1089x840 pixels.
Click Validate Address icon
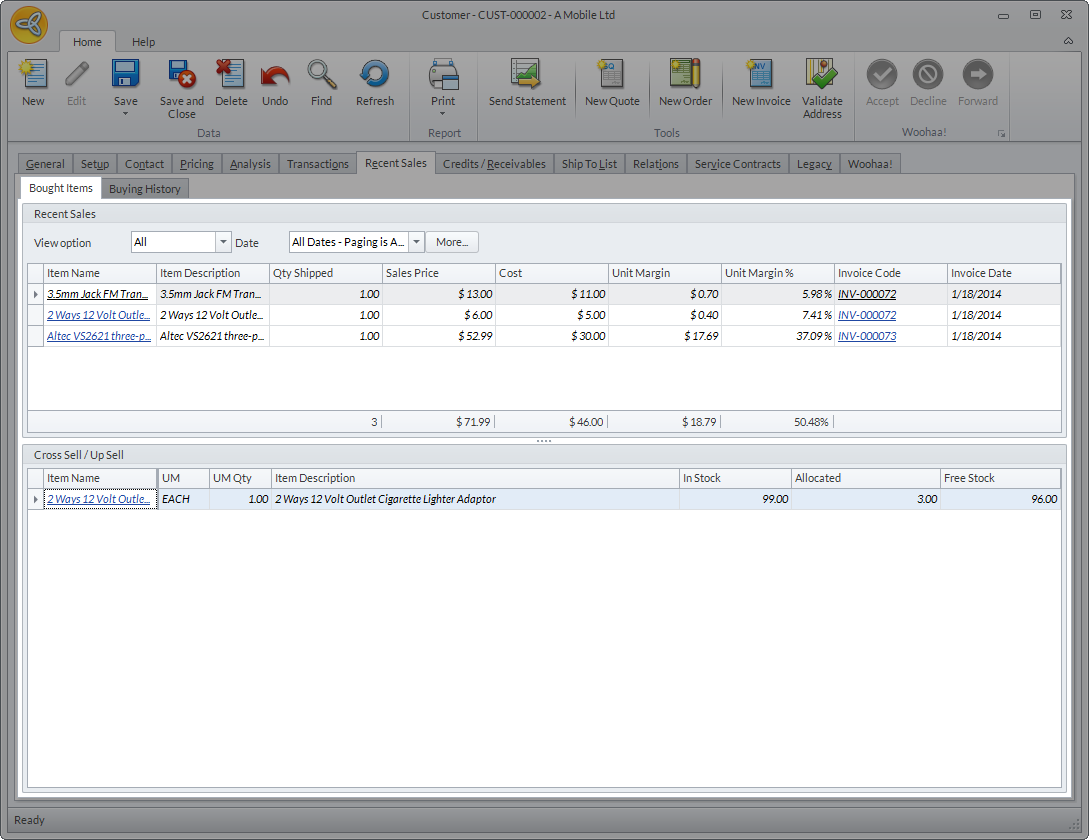coord(822,88)
